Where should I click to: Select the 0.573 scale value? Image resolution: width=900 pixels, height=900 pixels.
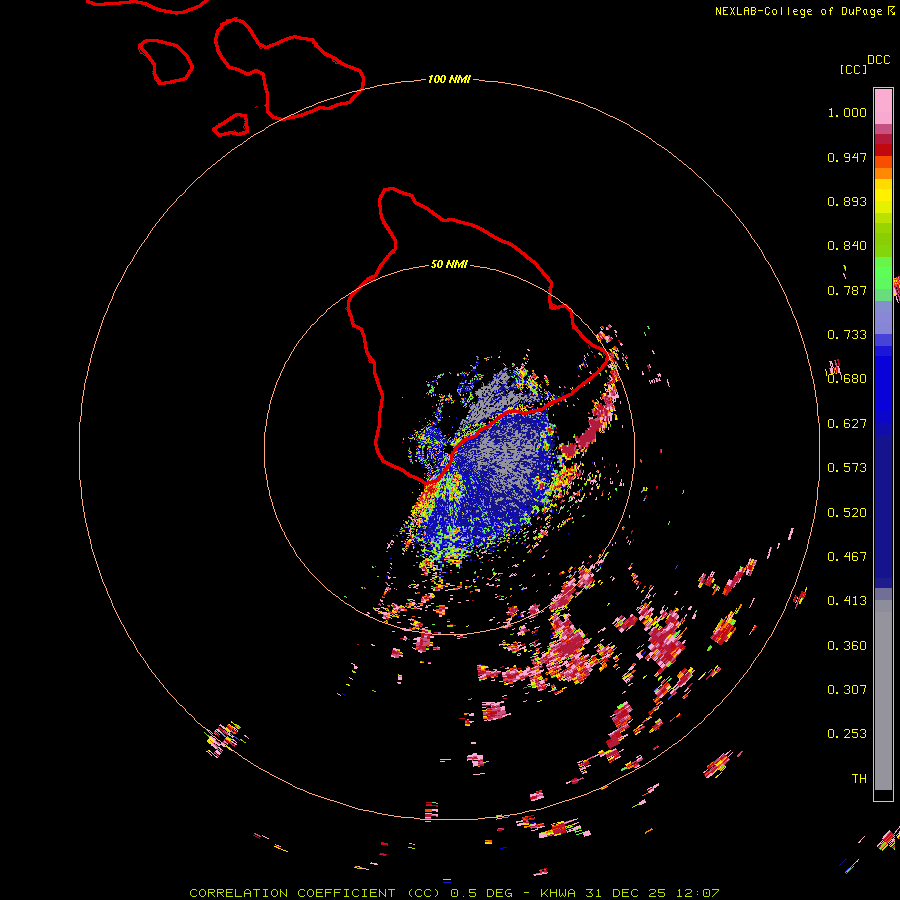(x=847, y=468)
